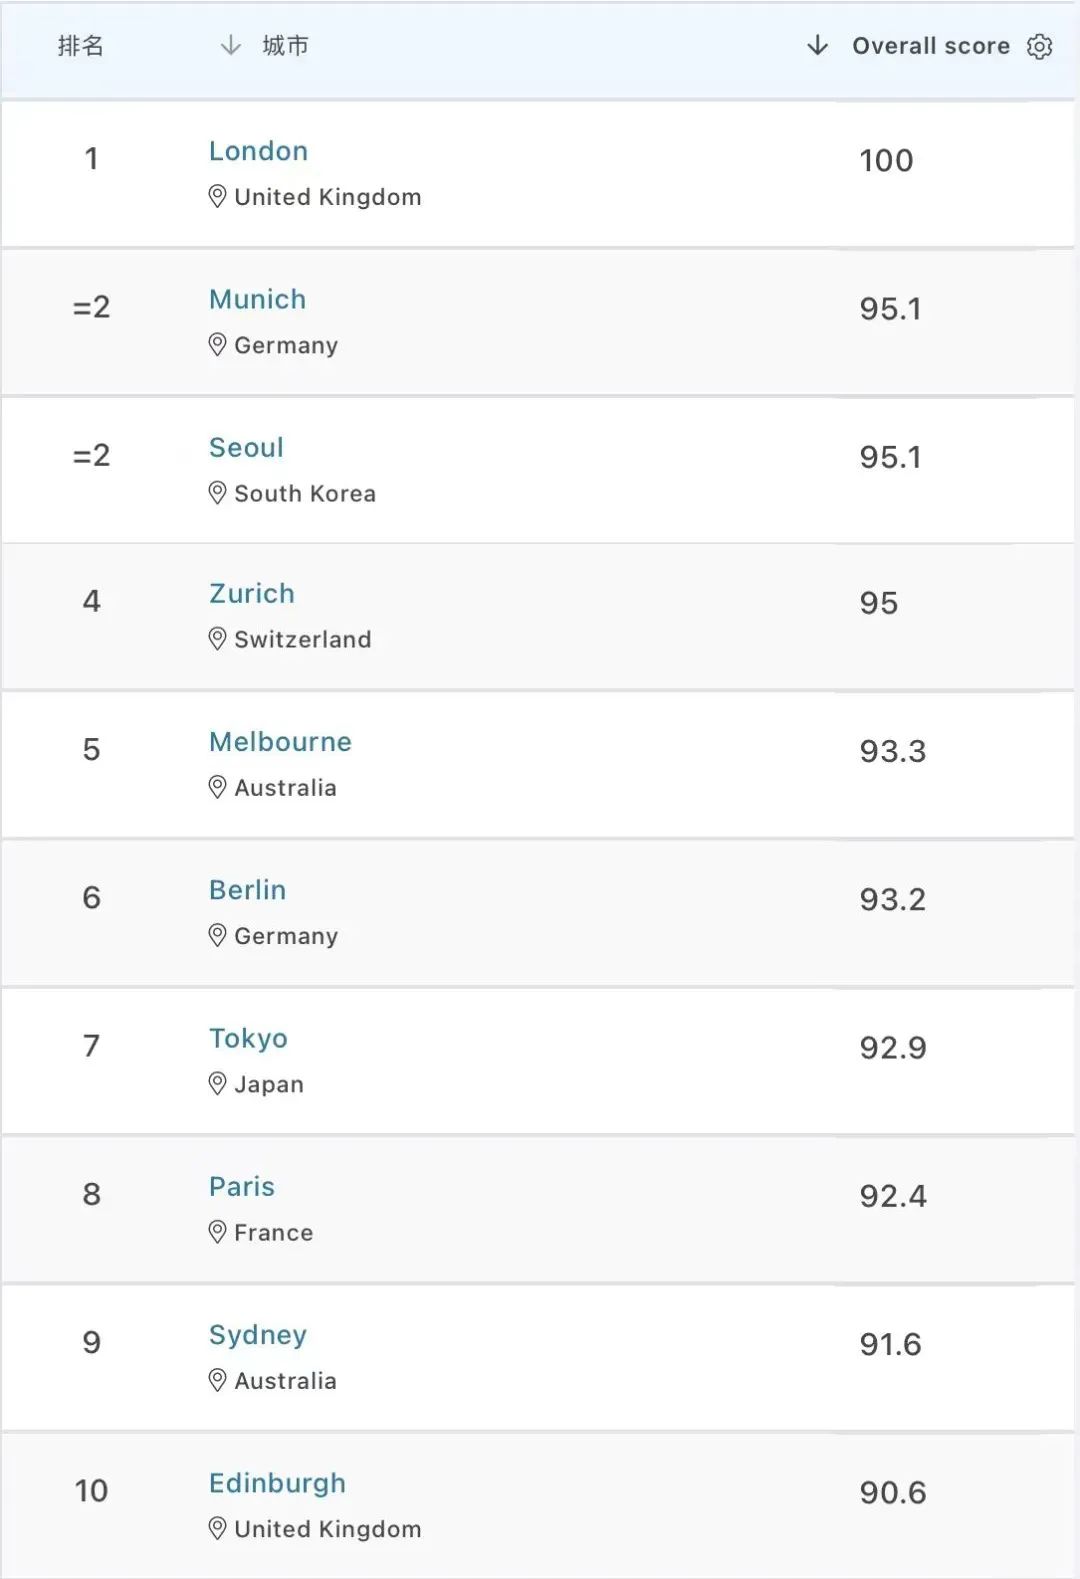Sort table by 城市 column header
The height and width of the screenshot is (1579, 1080).
pos(285,46)
